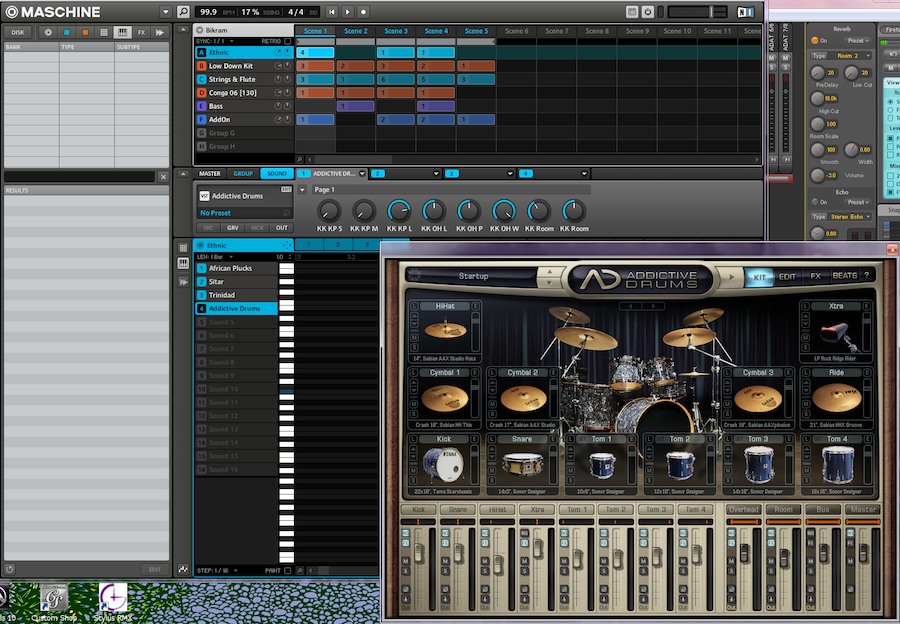Image resolution: width=900 pixels, height=624 pixels.
Task: Select Scene 4 tab in the arranger
Action: 436,31
